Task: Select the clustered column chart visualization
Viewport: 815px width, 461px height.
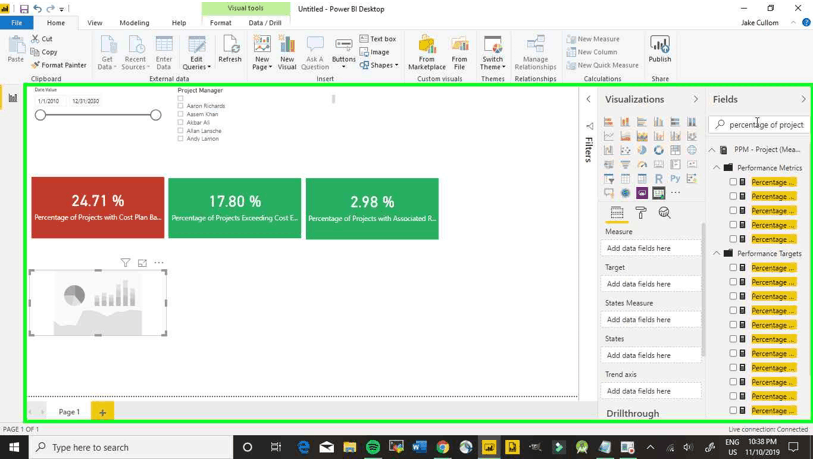Action: click(x=659, y=122)
